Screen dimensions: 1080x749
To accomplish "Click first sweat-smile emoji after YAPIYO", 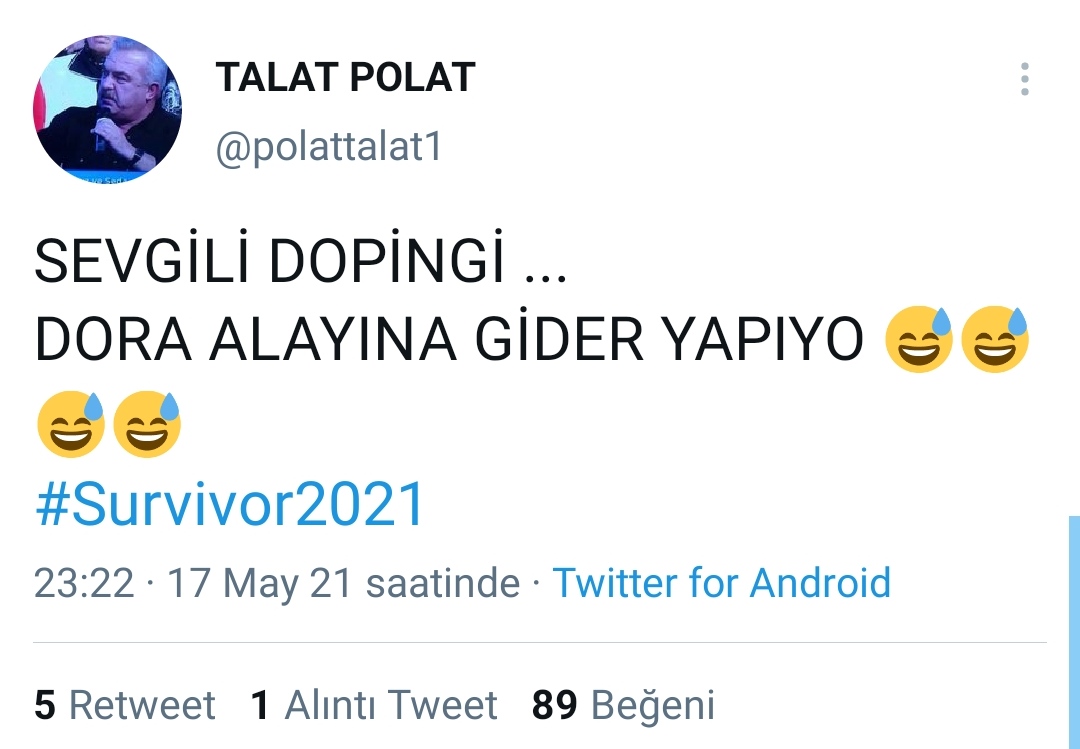I will click(919, 339).
